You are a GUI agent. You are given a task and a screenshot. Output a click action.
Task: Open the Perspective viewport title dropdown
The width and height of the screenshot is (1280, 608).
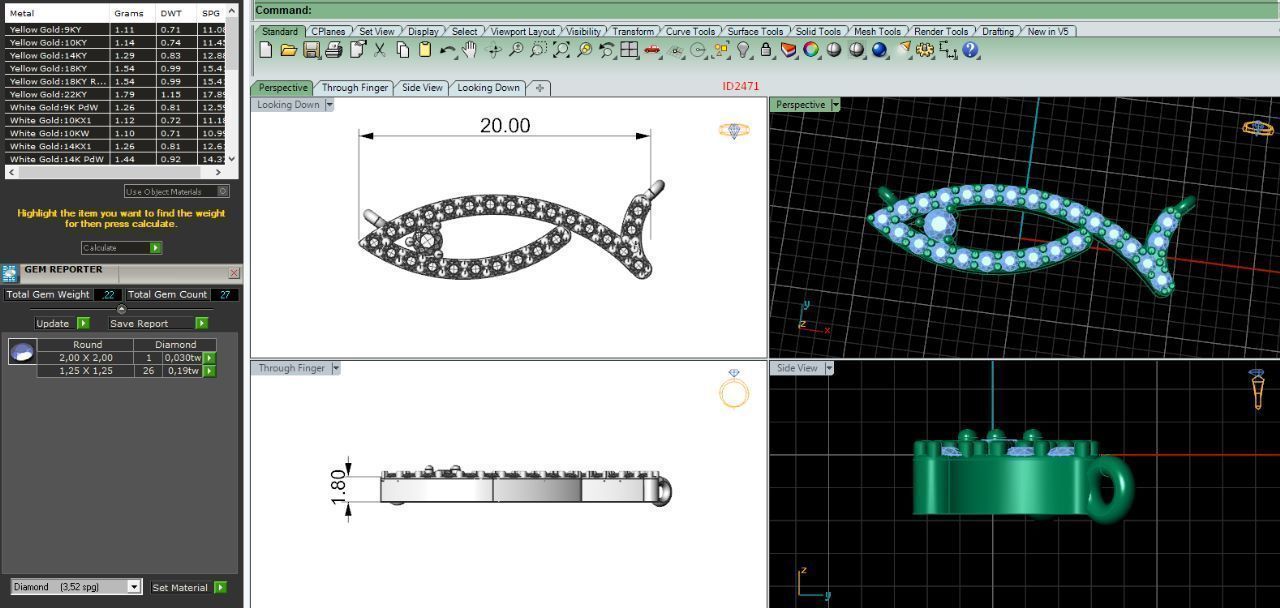835,104
